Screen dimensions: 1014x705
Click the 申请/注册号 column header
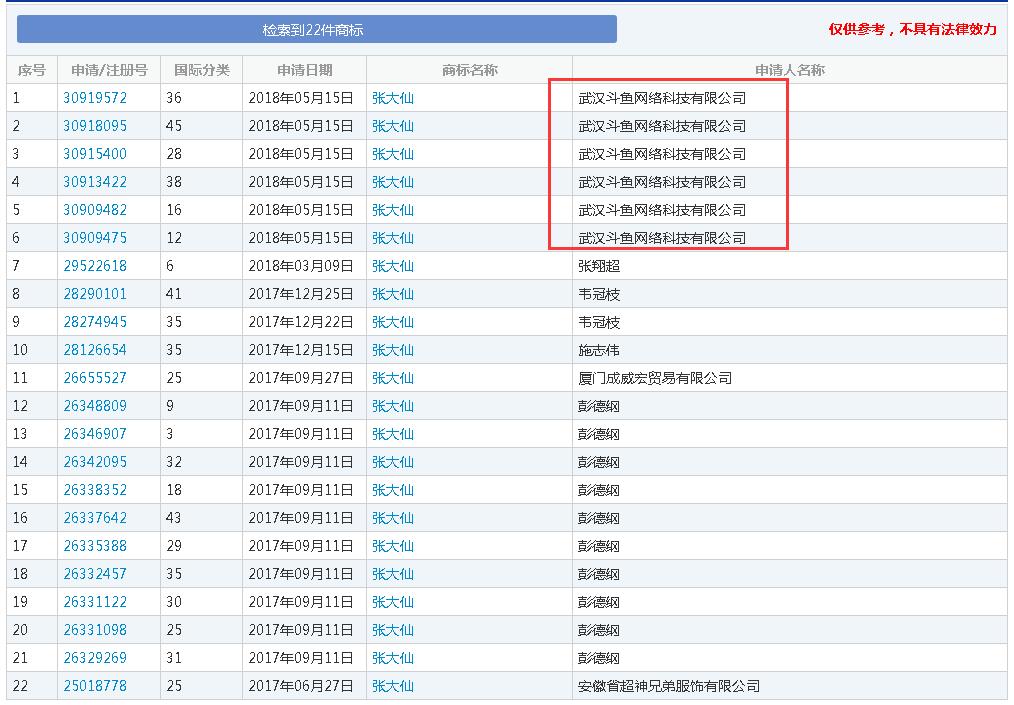(109, 70)
